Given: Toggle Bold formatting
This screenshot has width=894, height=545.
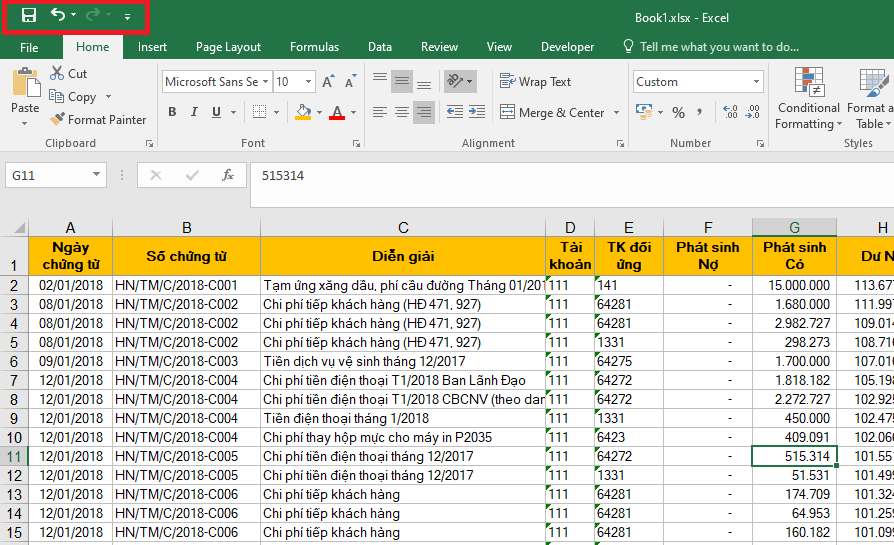Looking at the screenshot, I should click(x=172, y=113).
